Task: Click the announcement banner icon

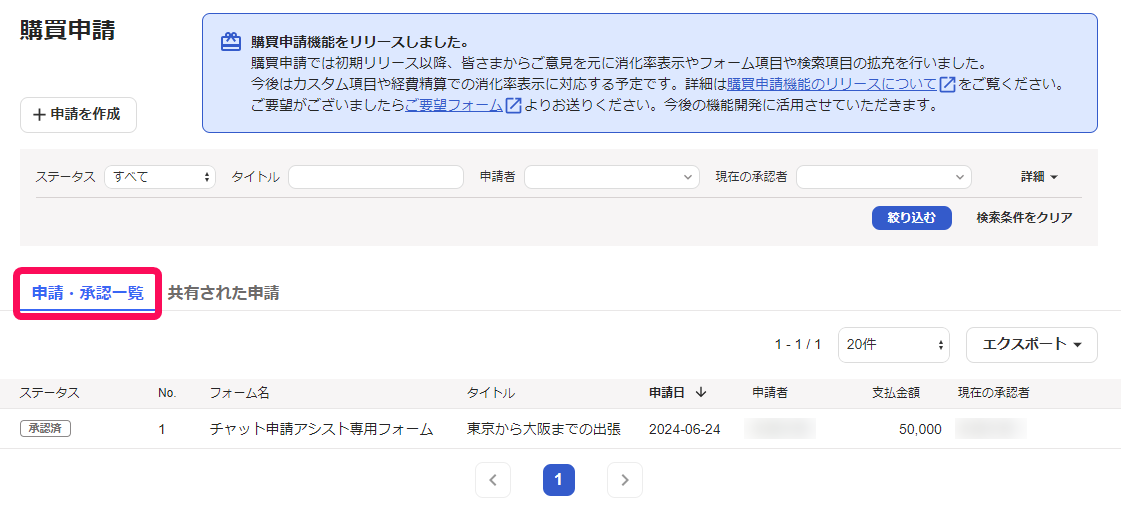Action: [x=230, y=41]
